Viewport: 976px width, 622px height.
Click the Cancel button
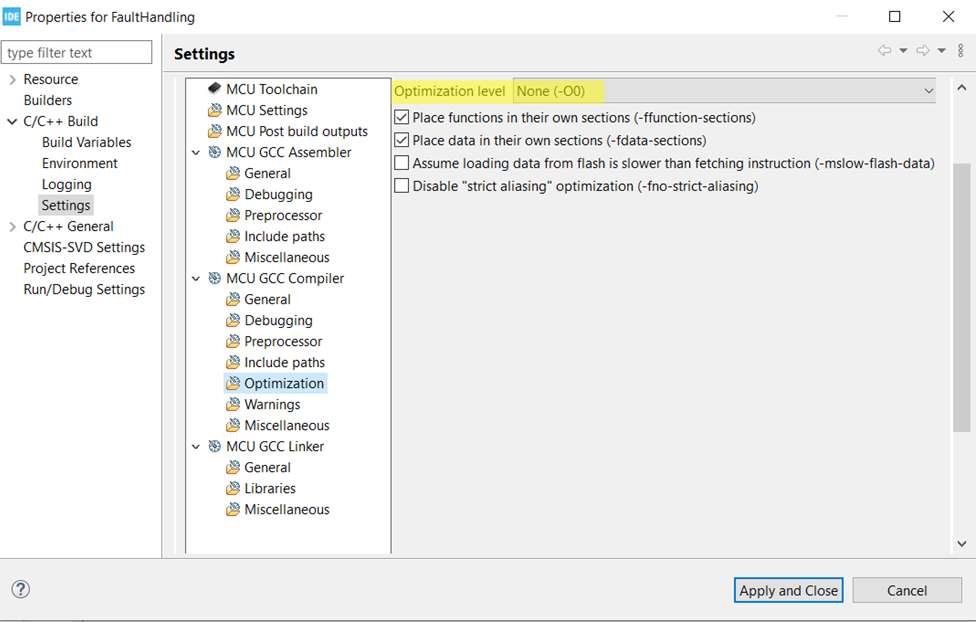tap(906, 590)
